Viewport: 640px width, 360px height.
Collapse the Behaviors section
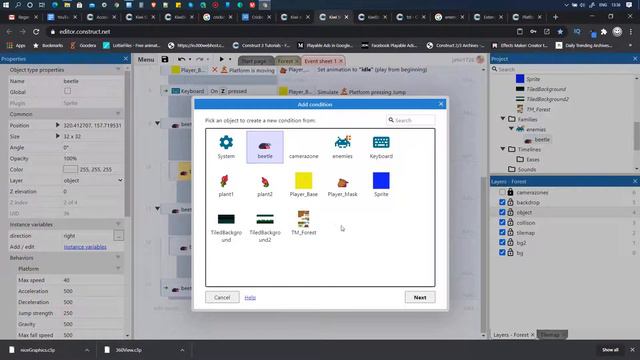[118, 258]
